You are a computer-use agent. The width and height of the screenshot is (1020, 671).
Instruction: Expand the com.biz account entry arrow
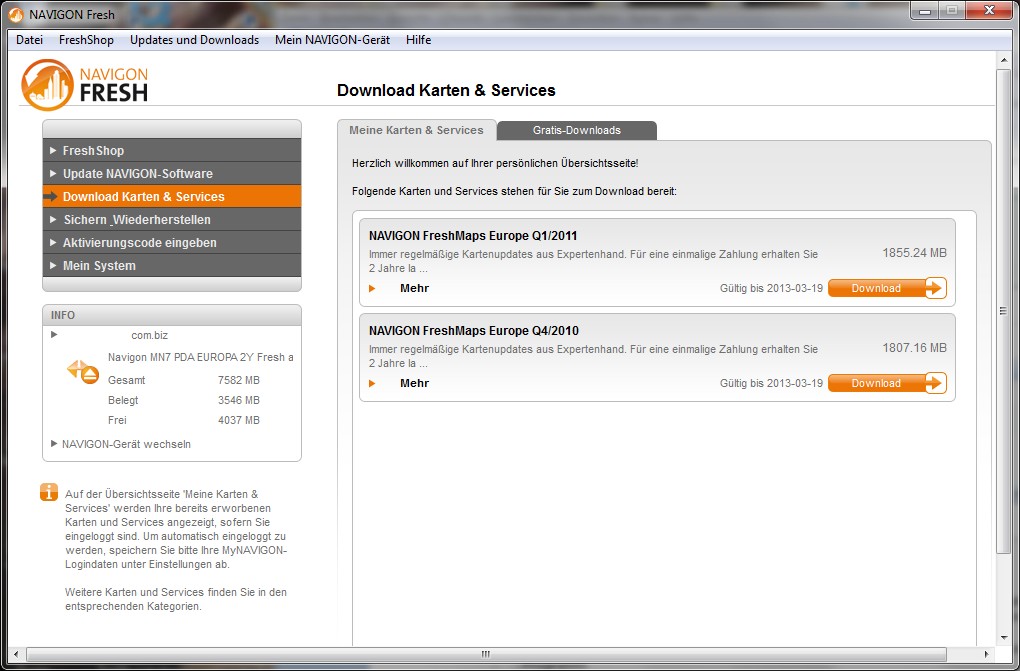tap(54, 335)
